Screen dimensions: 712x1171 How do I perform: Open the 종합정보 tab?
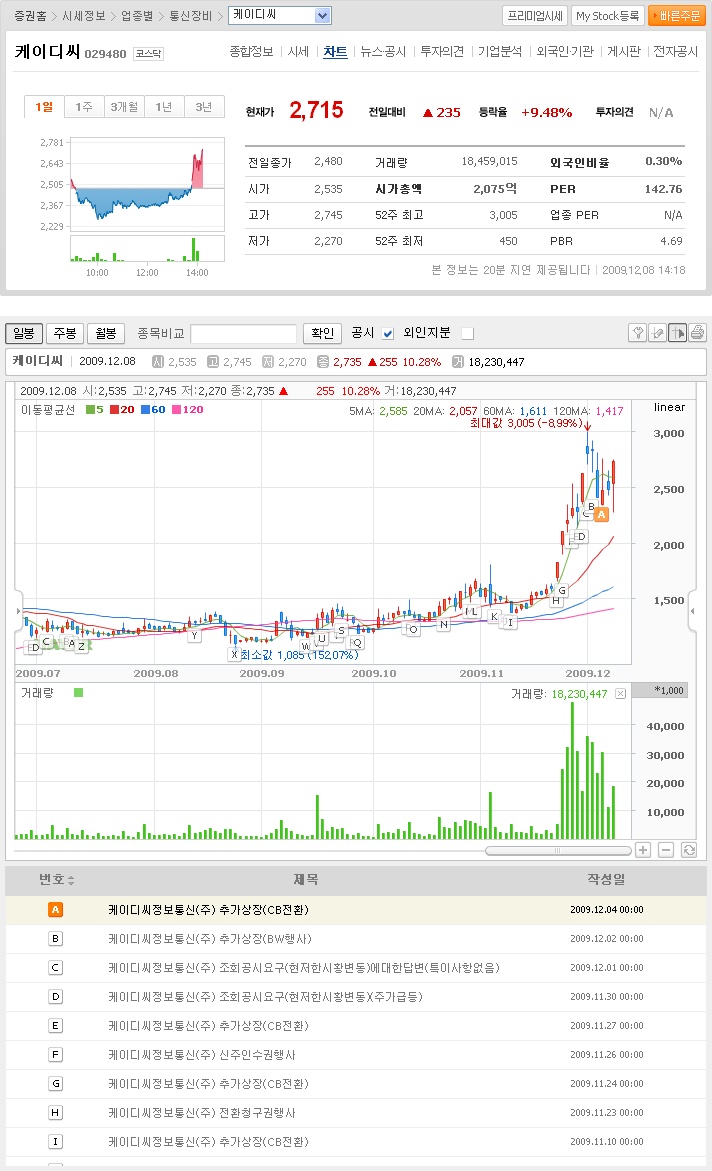pos(251,52)
